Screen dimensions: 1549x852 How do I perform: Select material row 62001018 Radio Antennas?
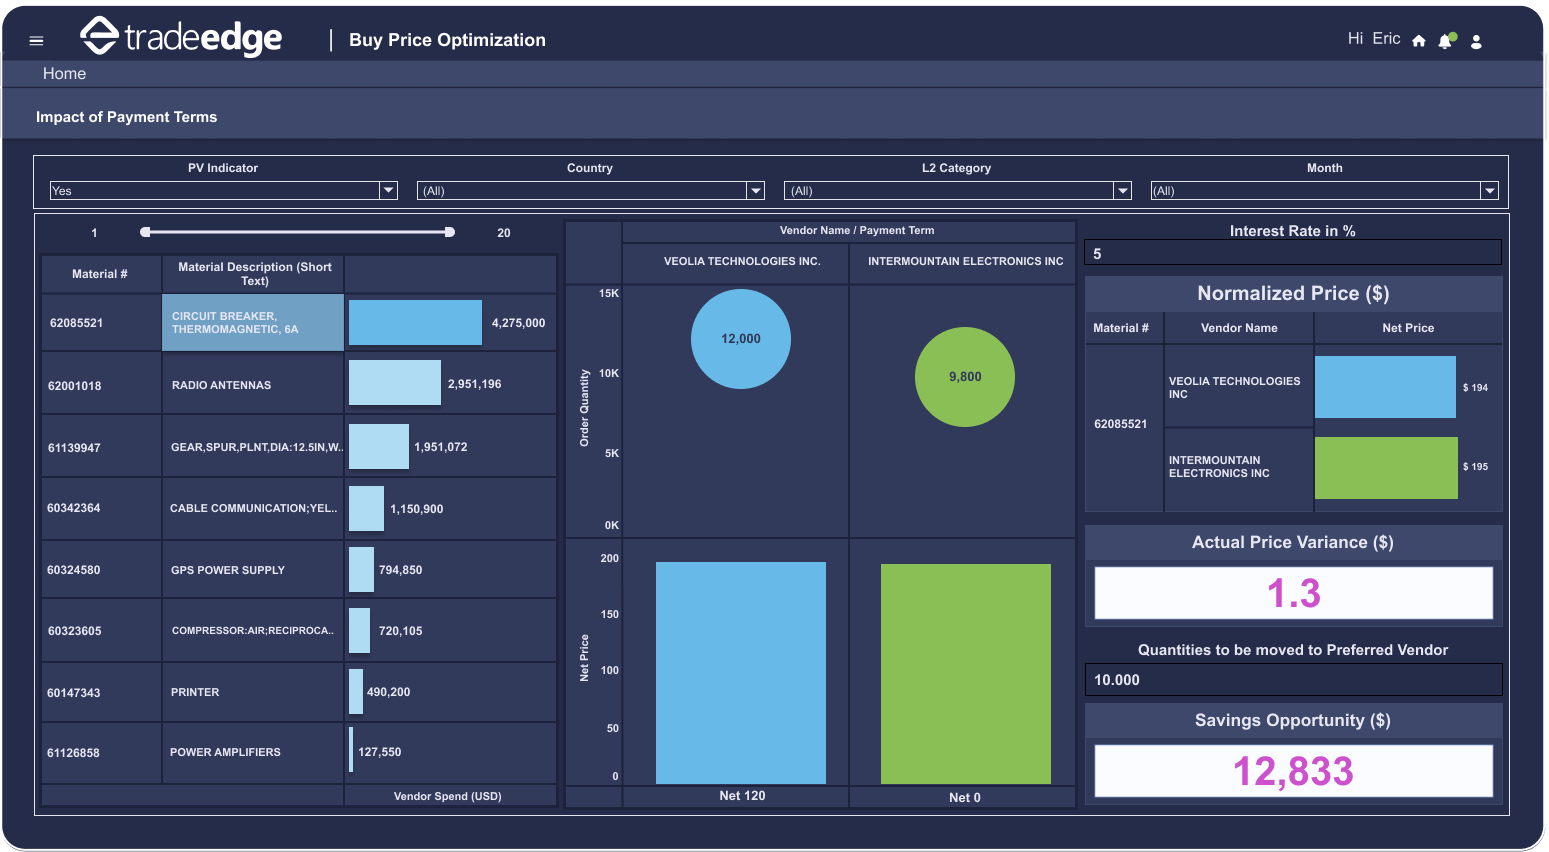pos(221,385)
